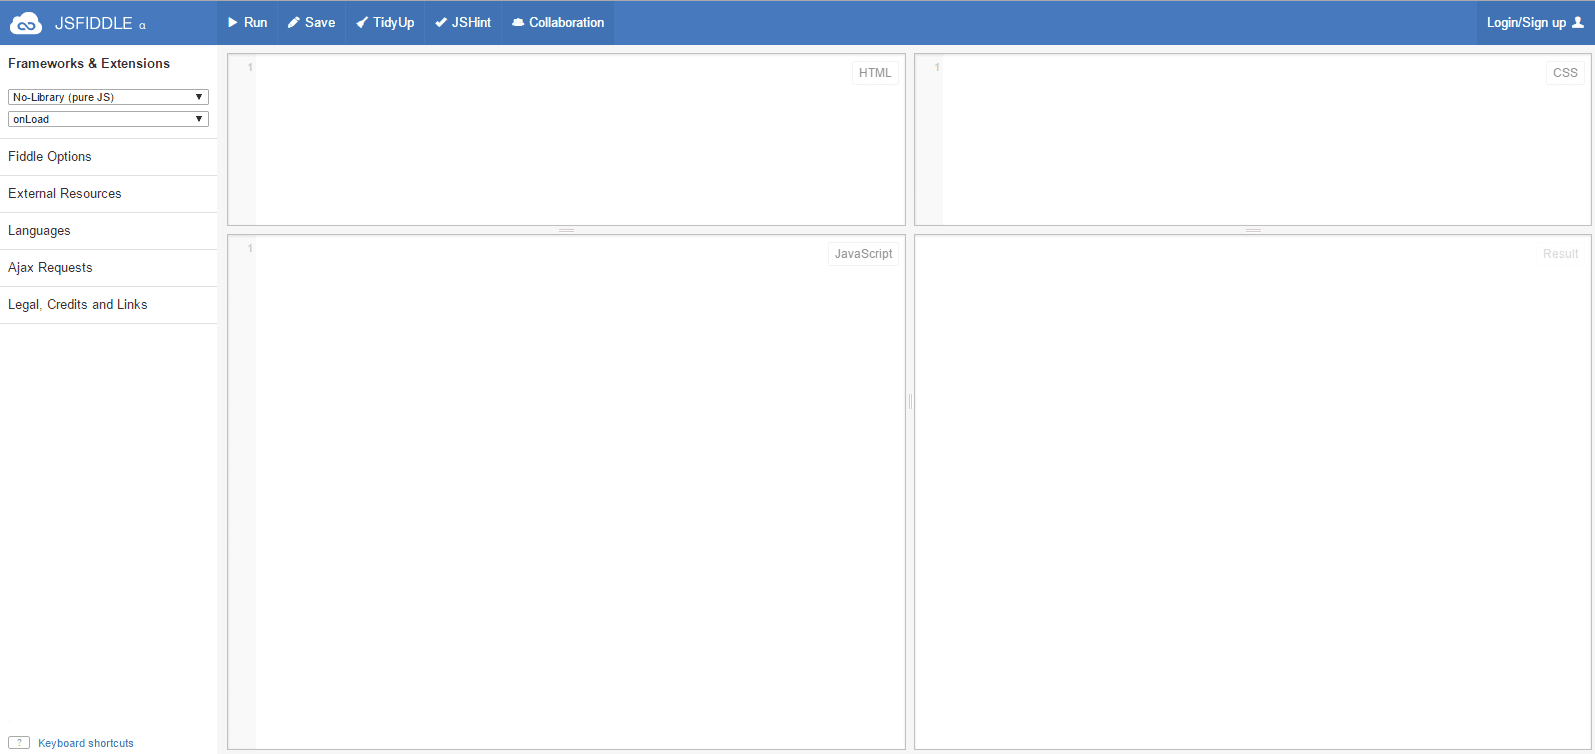This screenshot has height=754, width=1595.
Task: Click the resize handle between HTML and JavaScript
Action: click(566, 230)
